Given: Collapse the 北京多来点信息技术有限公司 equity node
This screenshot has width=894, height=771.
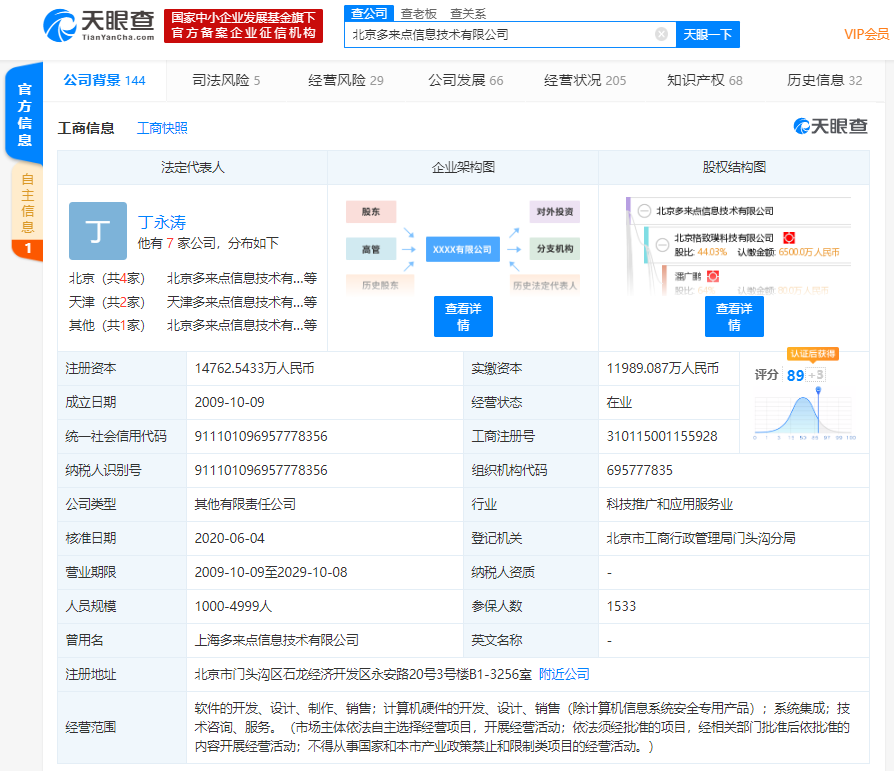Looking at the screenshot, I should [x=644, y=211].
